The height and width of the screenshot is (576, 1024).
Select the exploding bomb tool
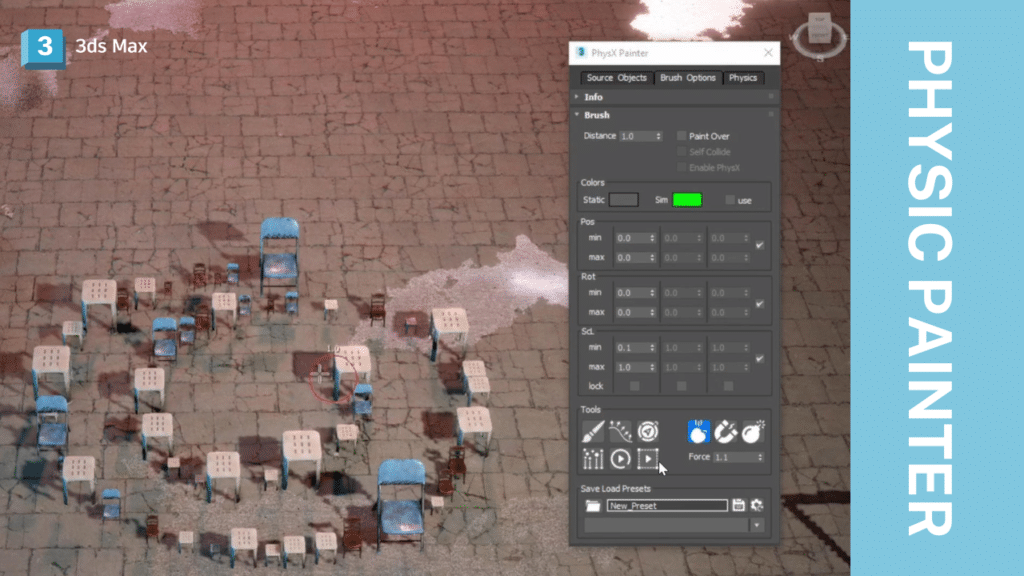(x=753, y=432)
